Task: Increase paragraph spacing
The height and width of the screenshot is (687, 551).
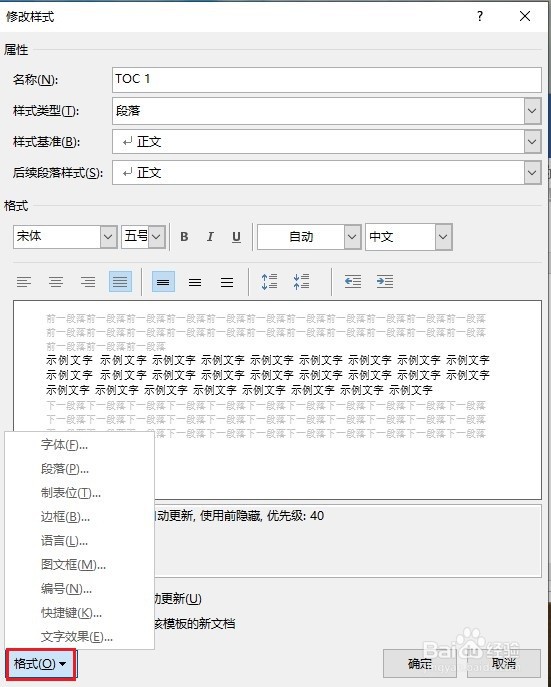Action: point(269,281)
